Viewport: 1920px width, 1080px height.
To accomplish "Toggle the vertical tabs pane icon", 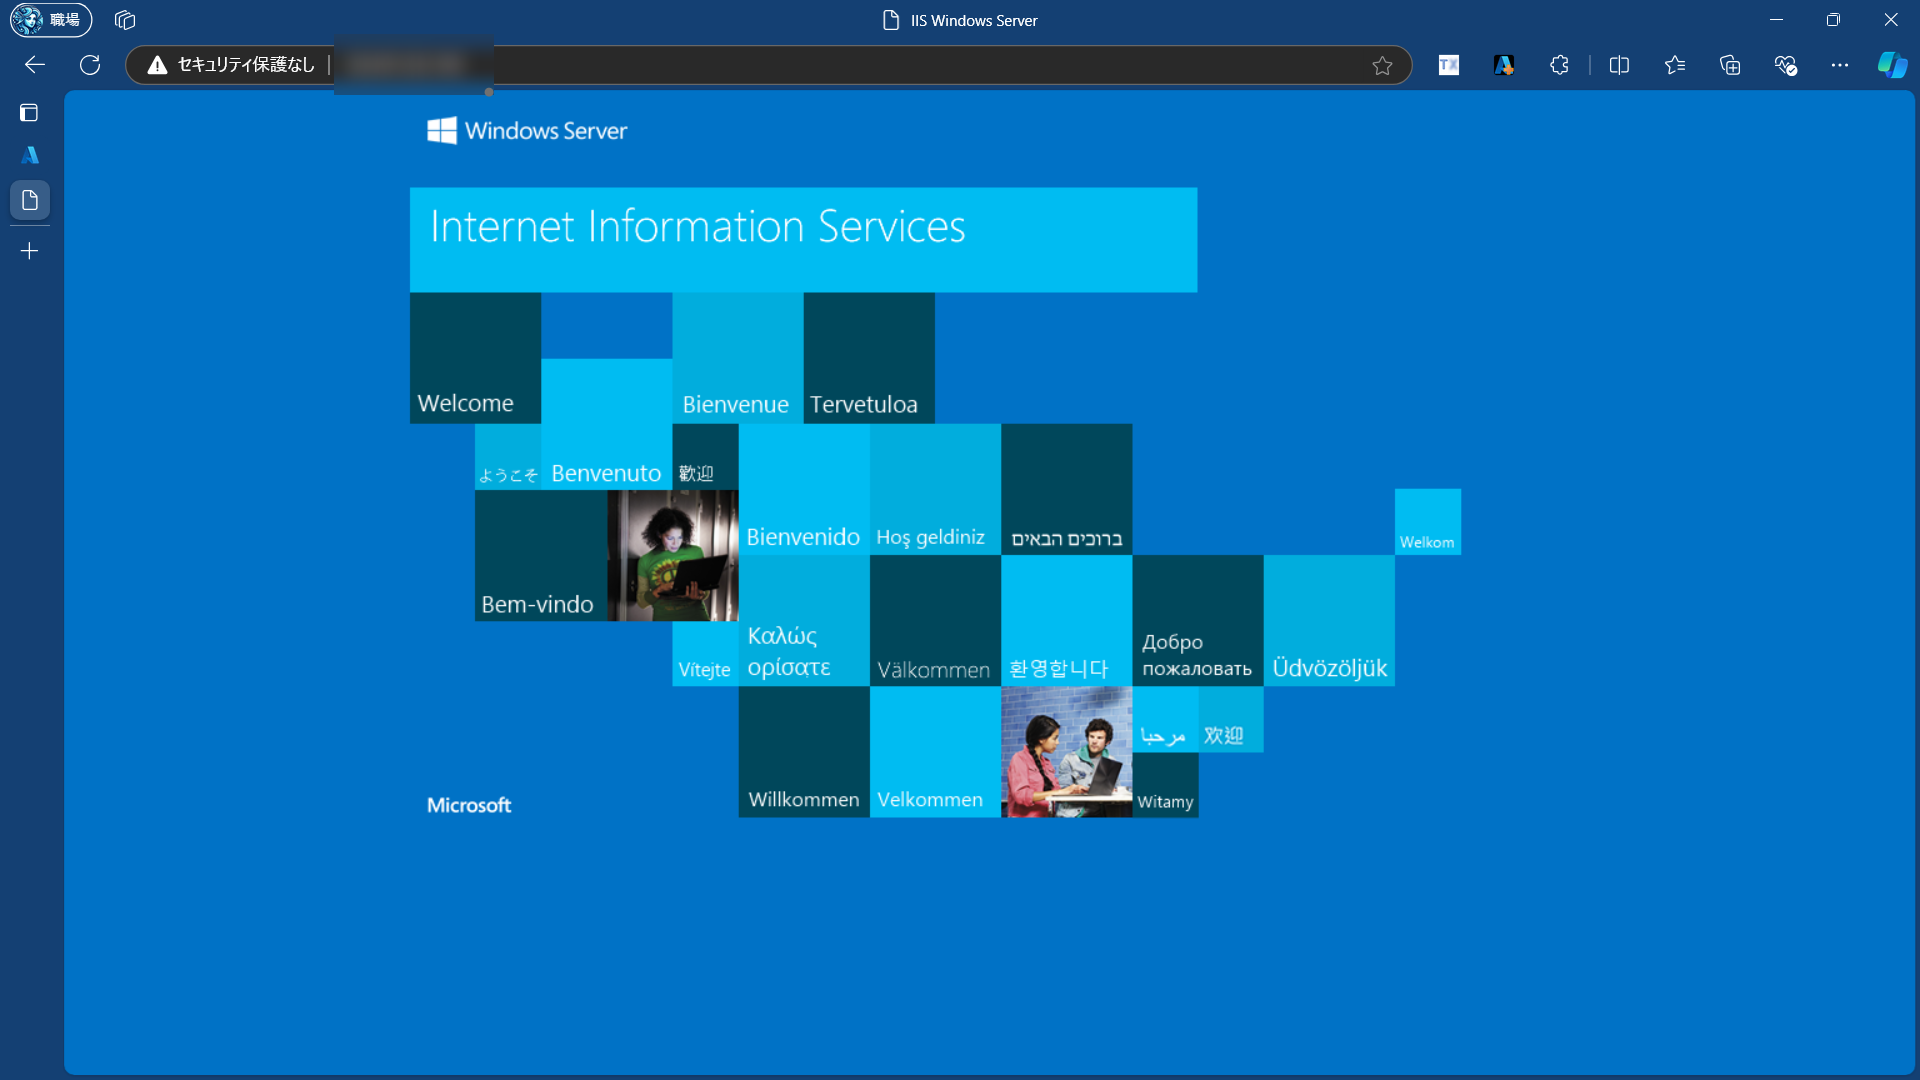I will coord(29,113).
